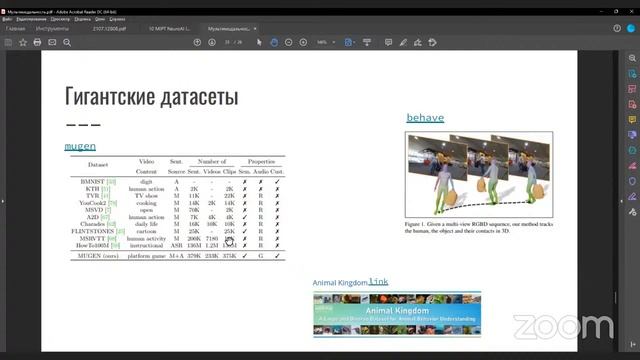Open Fill & Sign tool in sidebar
The height and width of the screenshot is (360, 640).
coord(632,196)
